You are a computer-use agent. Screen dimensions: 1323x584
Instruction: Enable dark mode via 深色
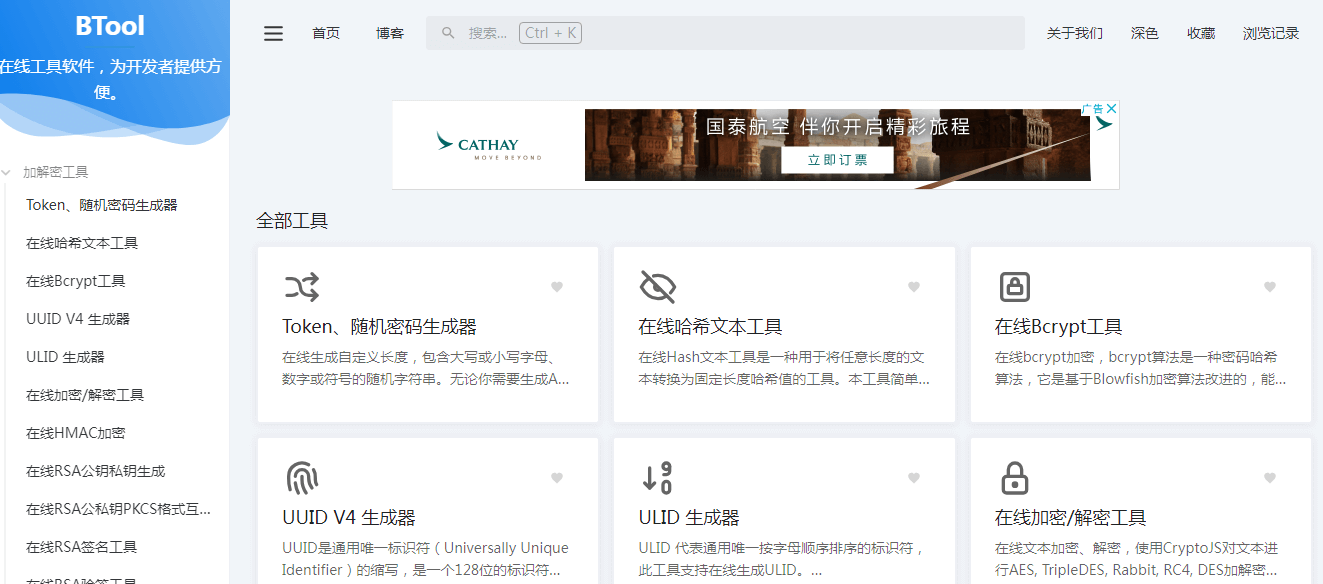pos(1144,32)
